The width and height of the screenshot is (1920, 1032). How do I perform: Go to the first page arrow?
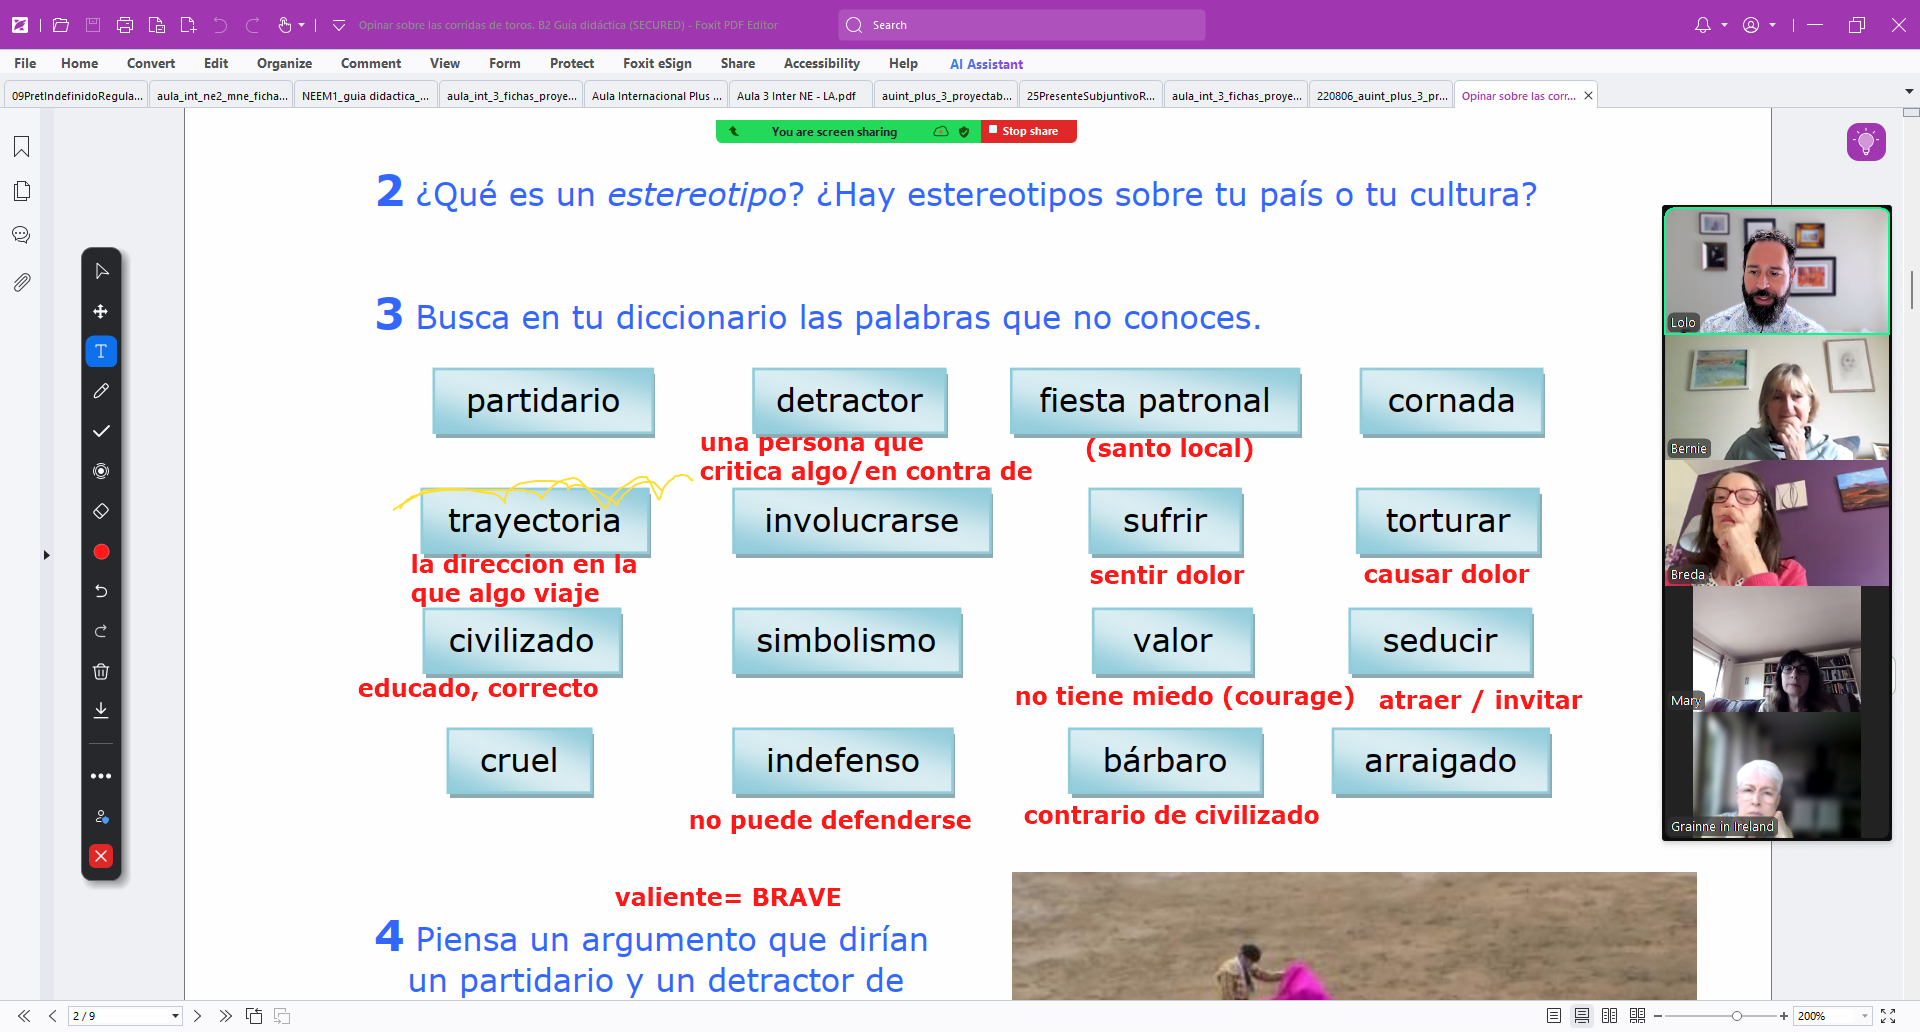click(x=24, y=1016)
